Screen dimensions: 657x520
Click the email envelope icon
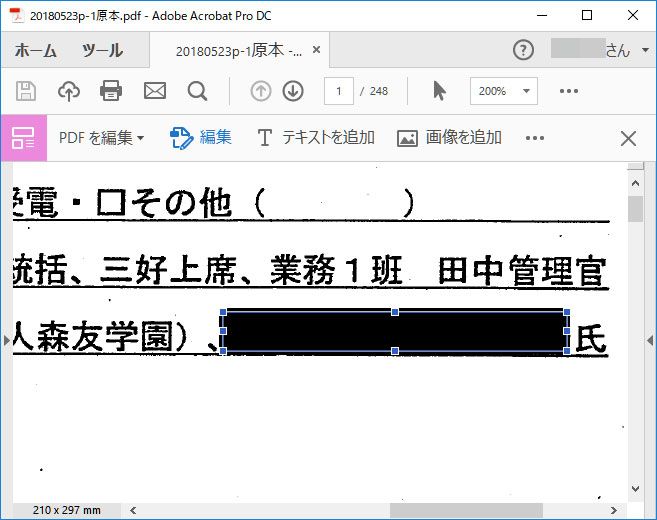[x=154, y=91]
